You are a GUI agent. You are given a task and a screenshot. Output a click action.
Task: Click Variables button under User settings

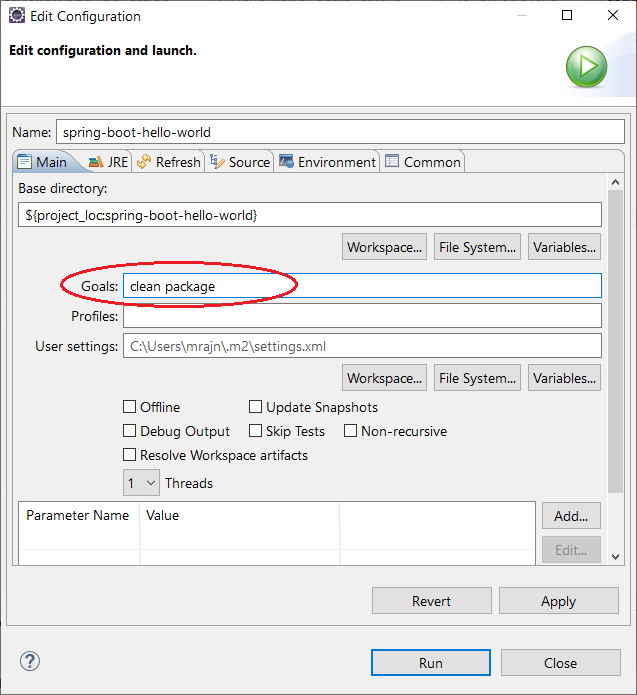pos(564,378)
